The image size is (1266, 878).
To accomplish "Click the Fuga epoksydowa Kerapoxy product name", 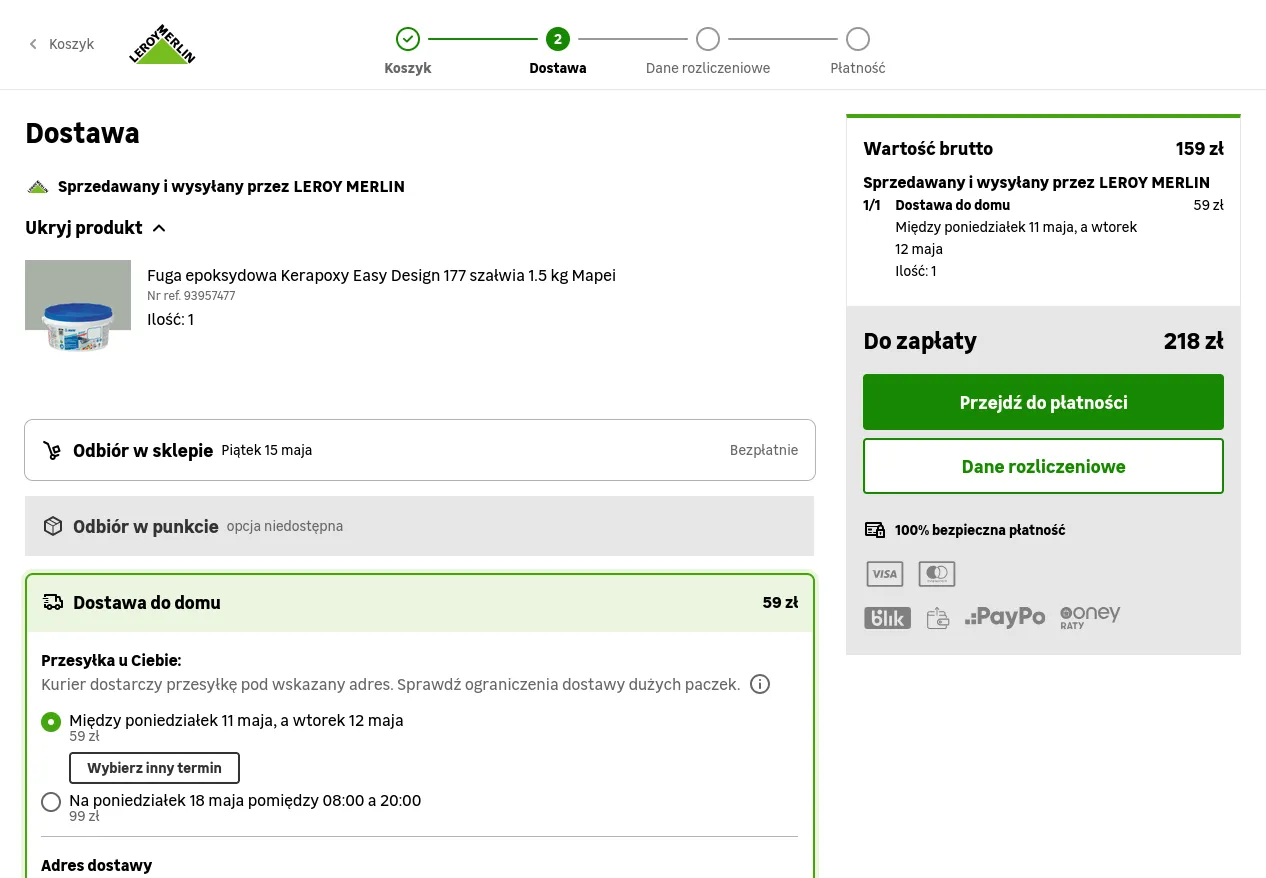I will tap(381, 275).
